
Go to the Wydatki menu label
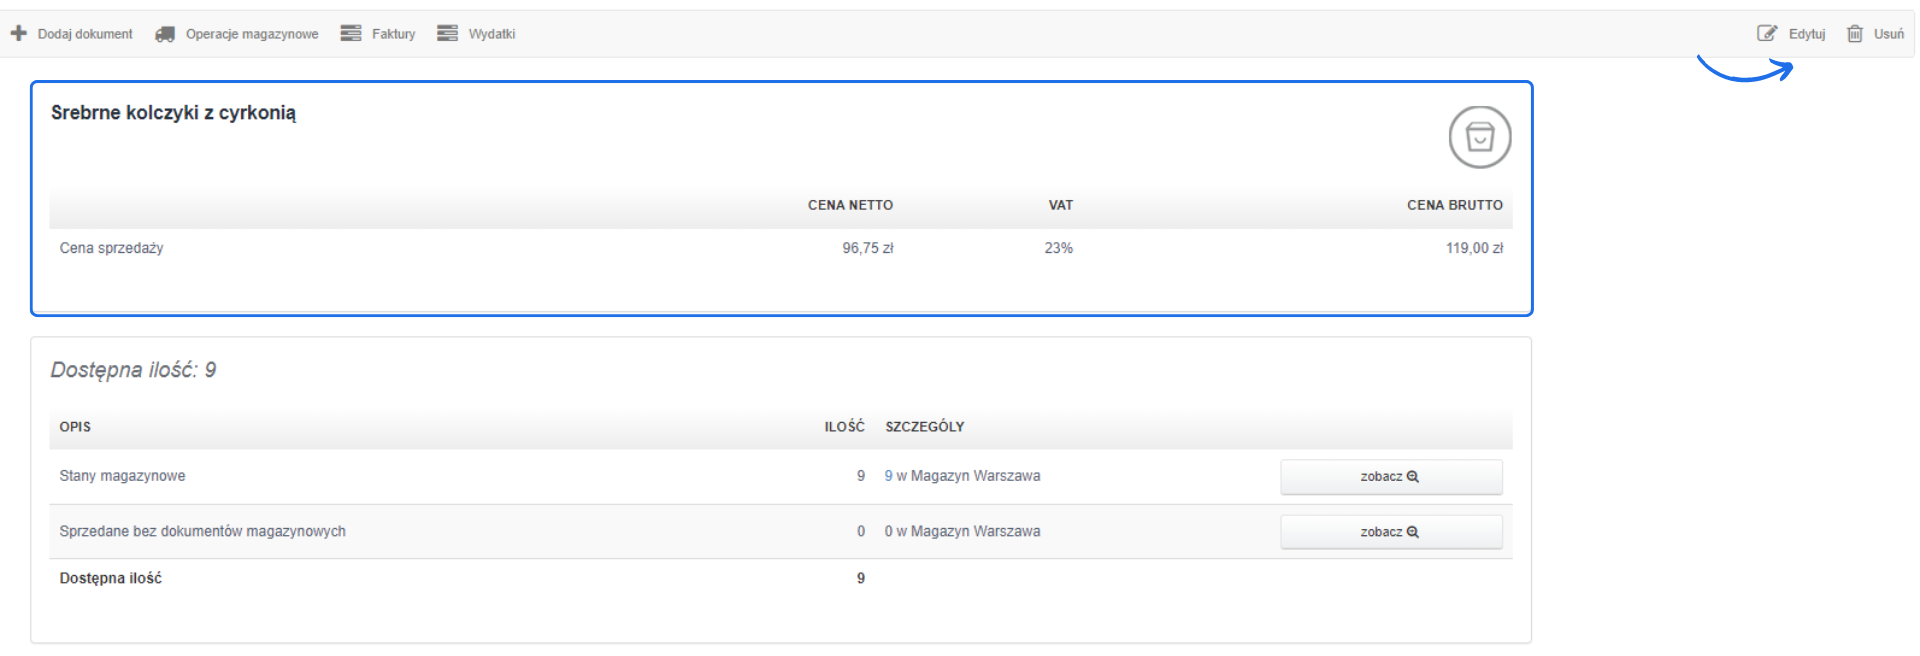[492, 34]
